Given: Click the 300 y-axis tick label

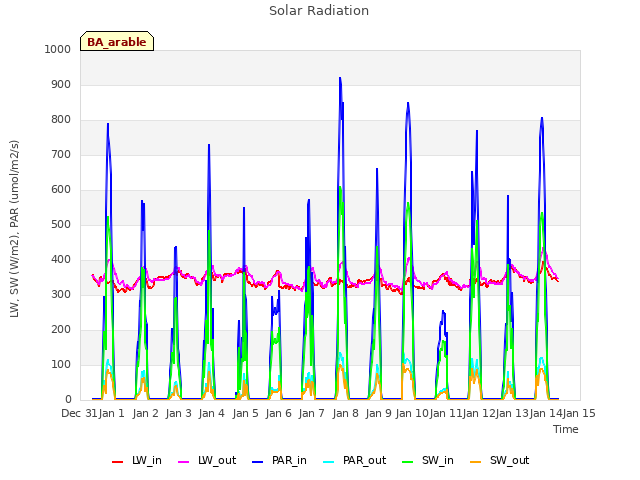Looking at the screenshot, I should coord(61,295).
